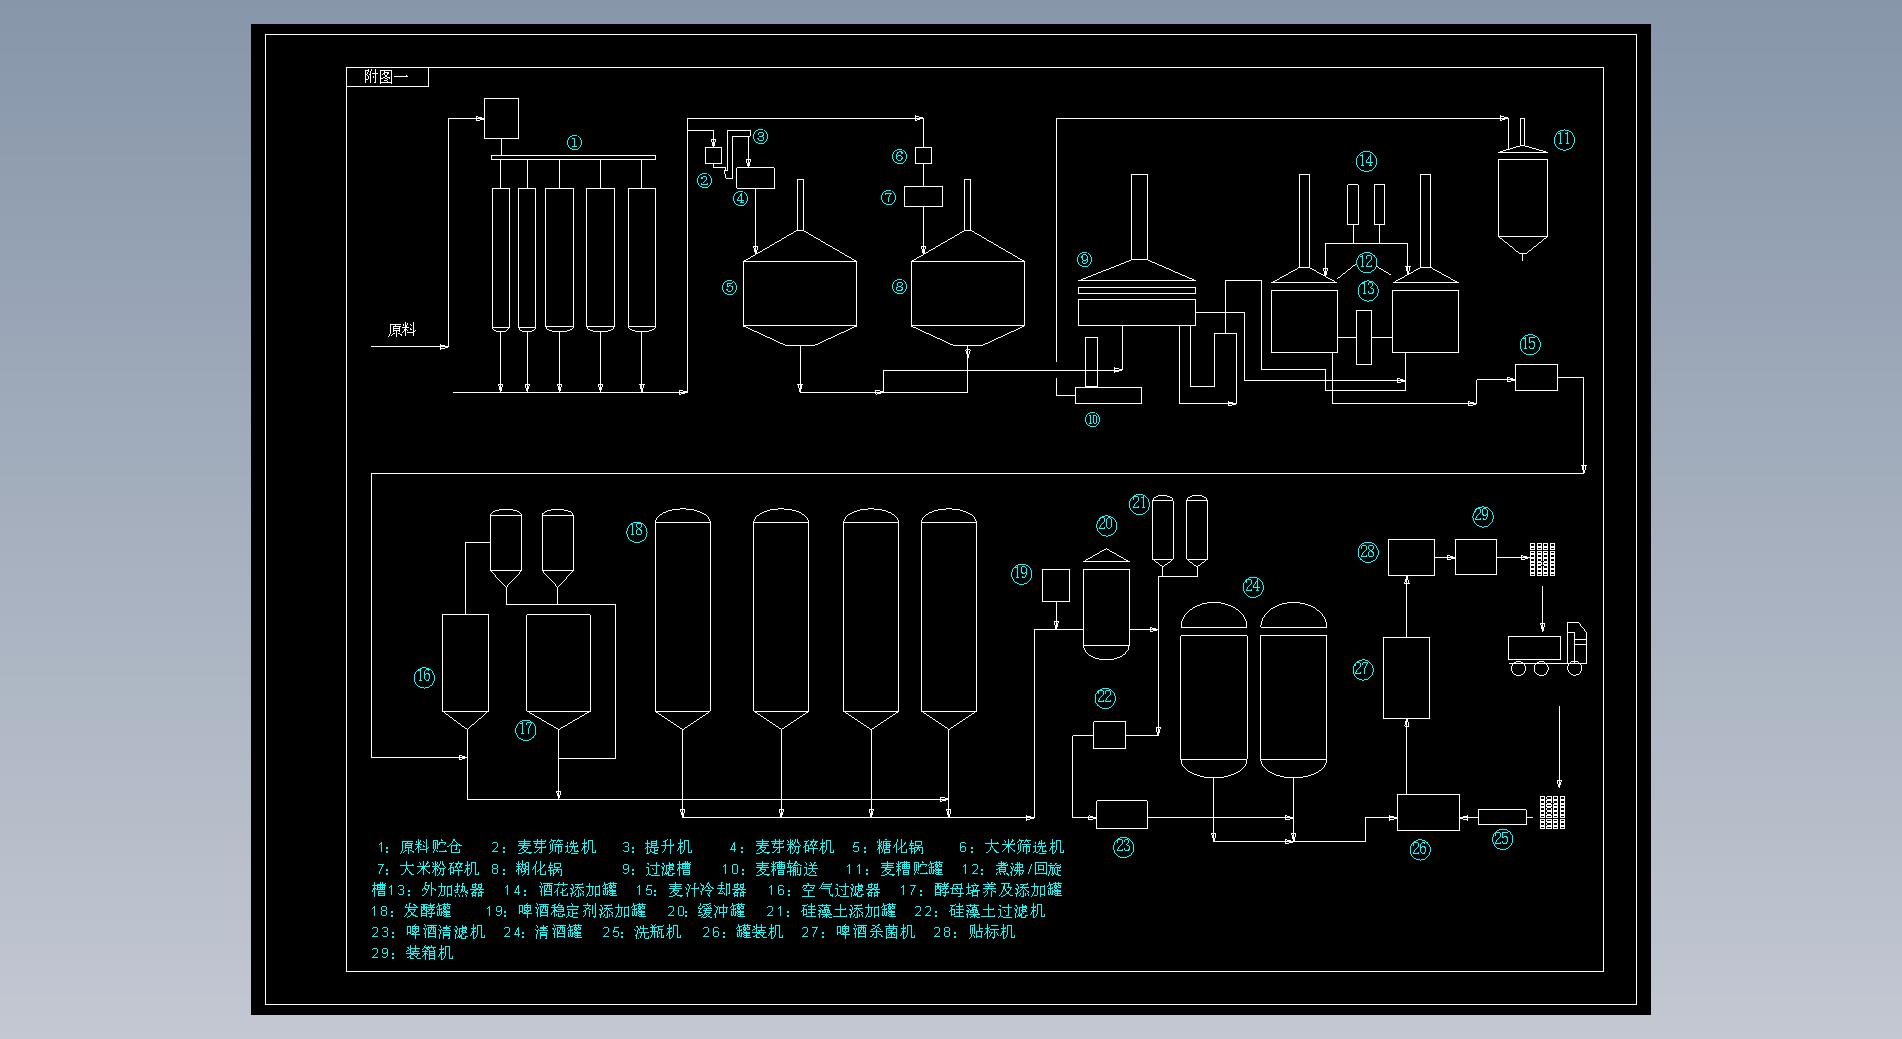The height and width of the screenshot is (1039, 1902).
Task: Select circled number 2 marker
Action: point(705,181)
